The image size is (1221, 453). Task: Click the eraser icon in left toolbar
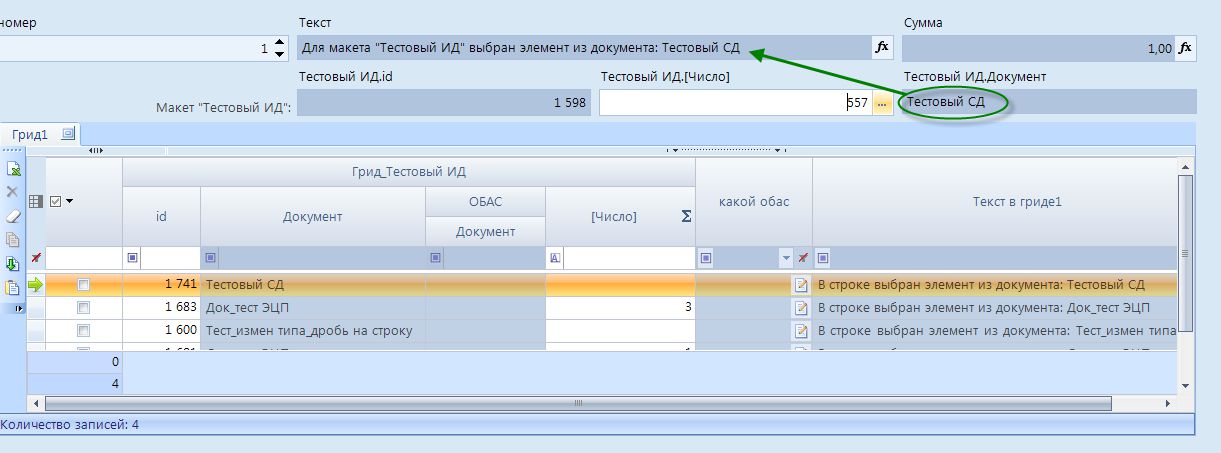pyautogui.click(x=13, y=215)
